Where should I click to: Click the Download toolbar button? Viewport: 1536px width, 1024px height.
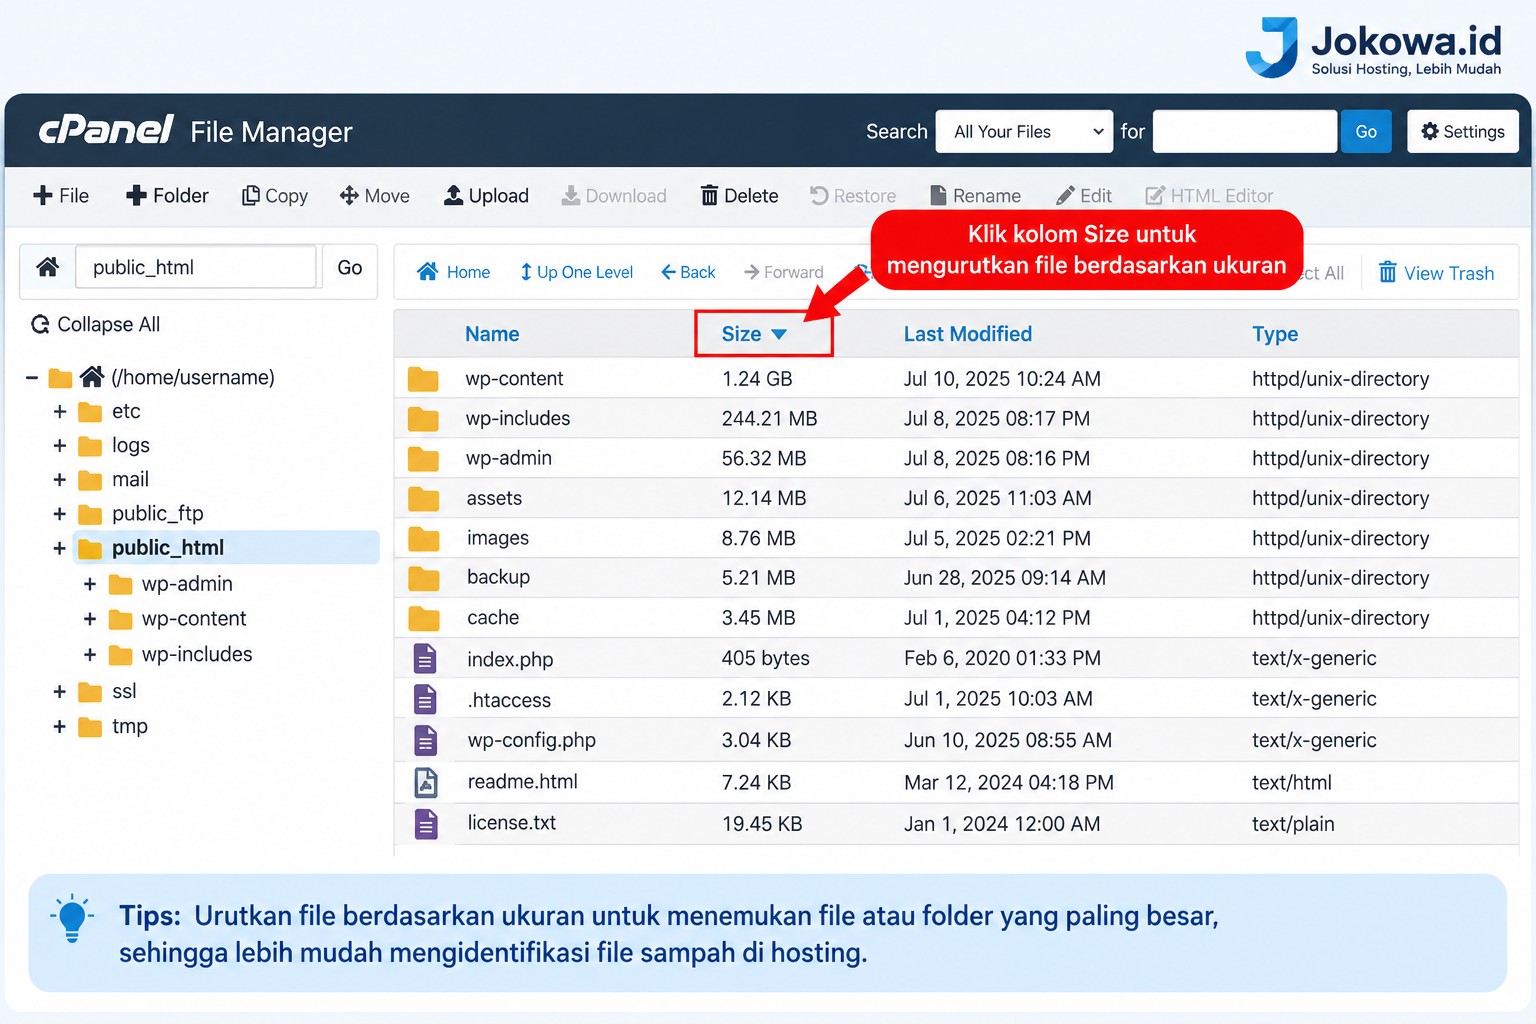(614, 196)
